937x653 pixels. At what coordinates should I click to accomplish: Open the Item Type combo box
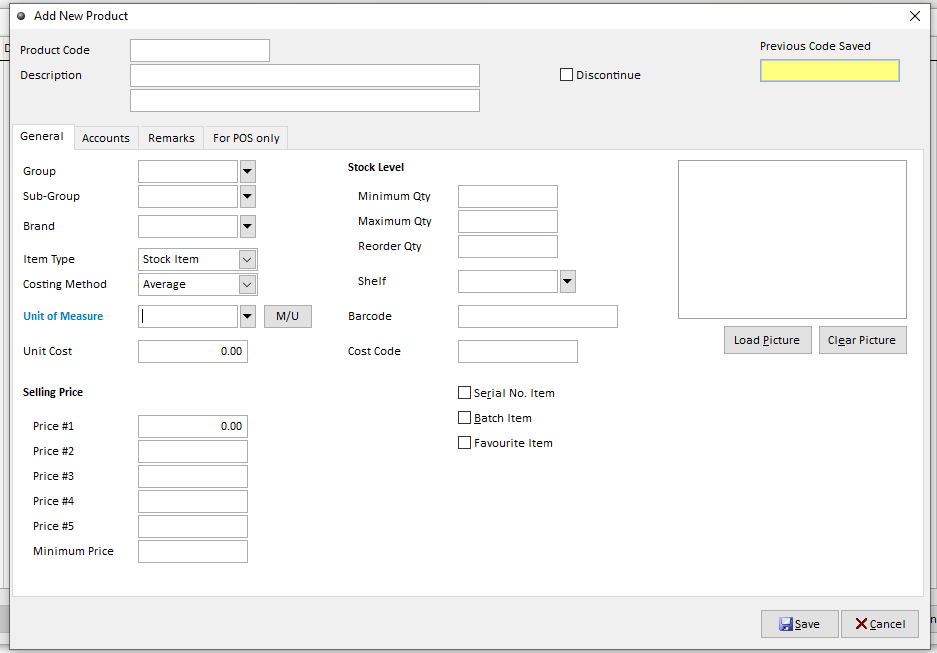198,259
